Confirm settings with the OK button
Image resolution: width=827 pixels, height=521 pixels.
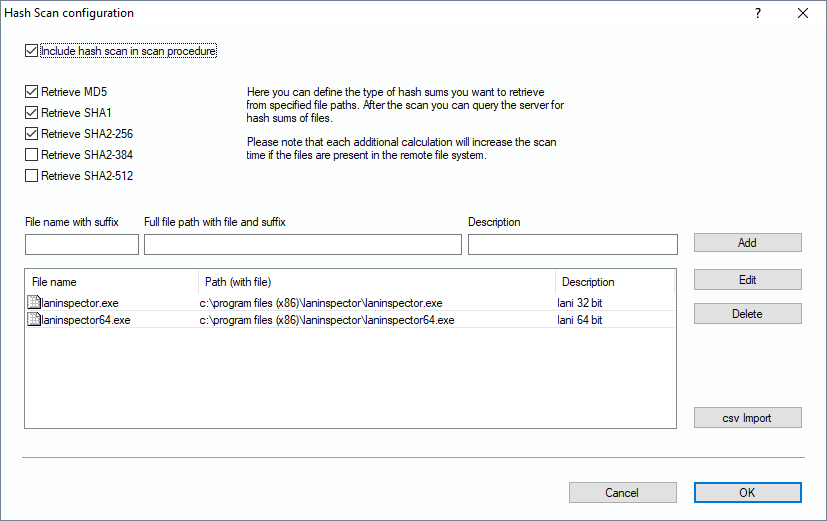pos(747,493)
